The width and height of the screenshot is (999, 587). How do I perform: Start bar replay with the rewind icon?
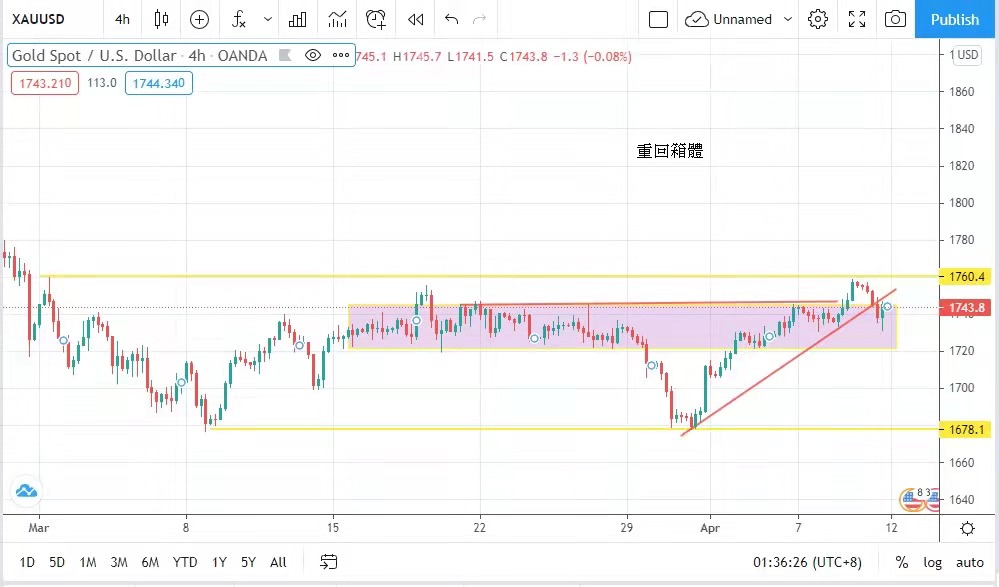[x=415, y=19]
